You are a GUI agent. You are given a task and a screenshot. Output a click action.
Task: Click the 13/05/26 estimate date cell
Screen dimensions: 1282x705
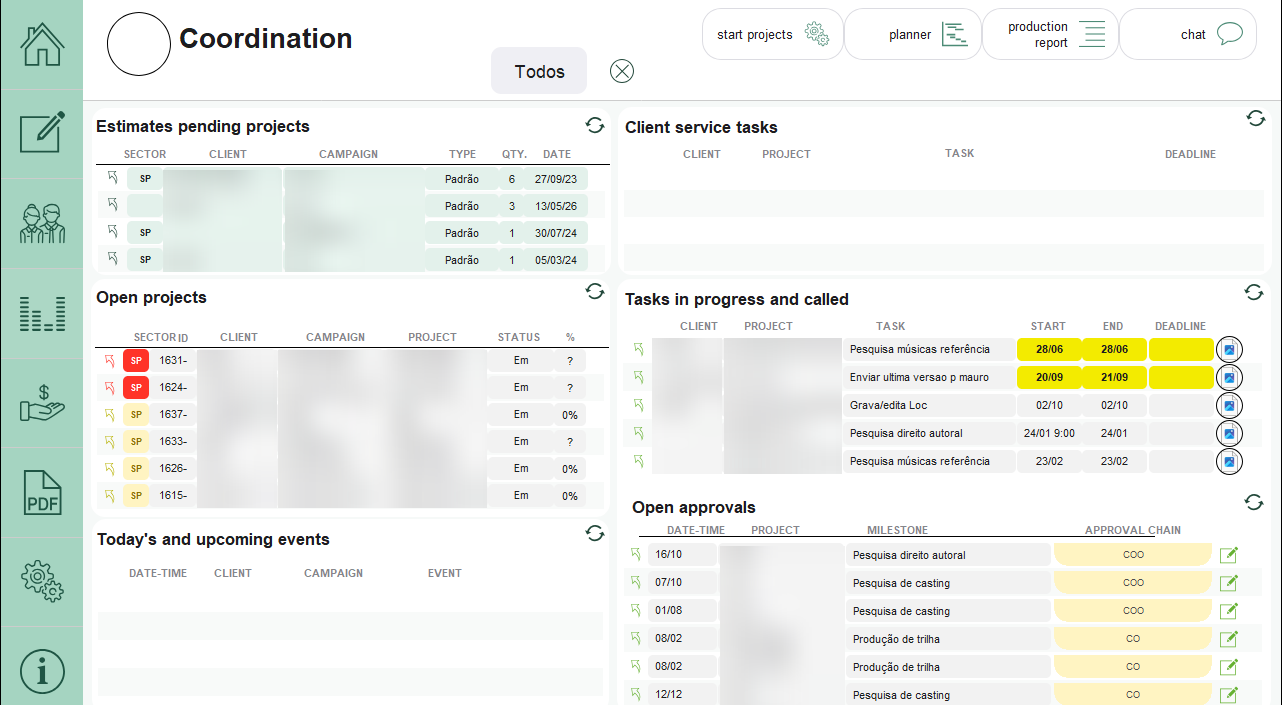coord(557,206)
